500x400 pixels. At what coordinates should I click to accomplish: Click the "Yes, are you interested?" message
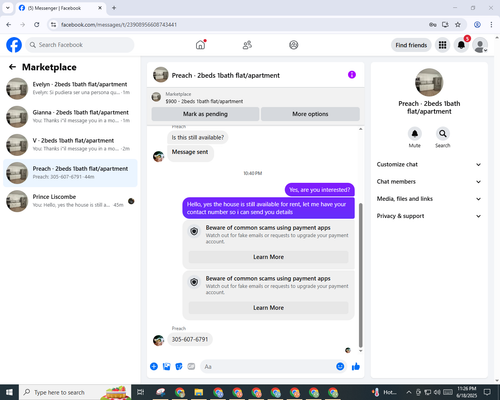[x=319, y=190]
